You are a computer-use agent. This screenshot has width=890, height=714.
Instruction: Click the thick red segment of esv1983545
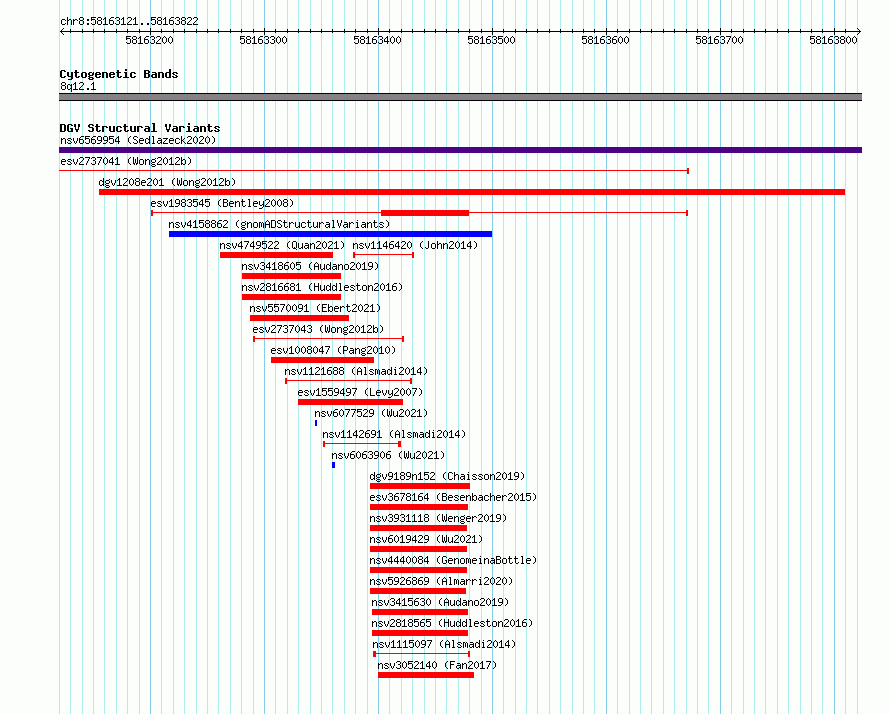[425, 213]
